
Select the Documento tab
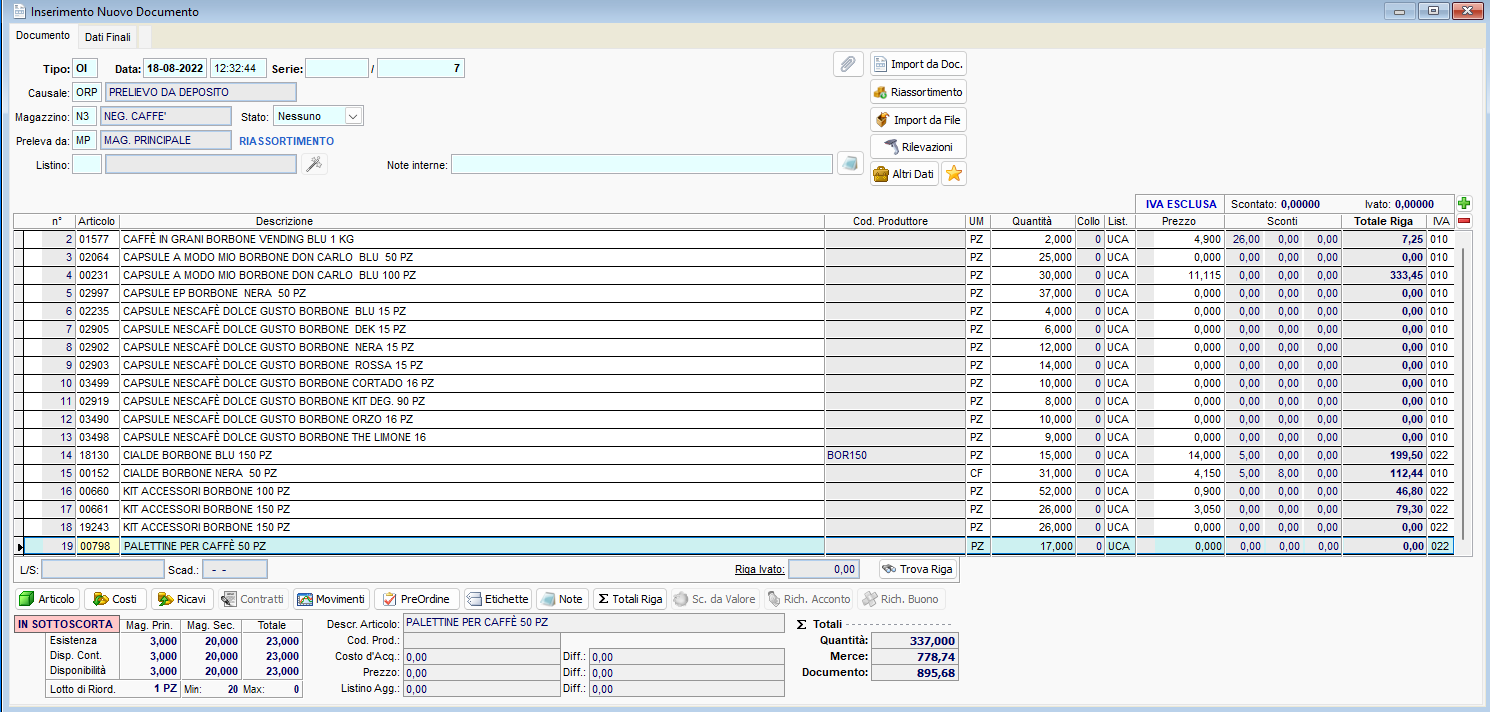(x=43, y=36)
